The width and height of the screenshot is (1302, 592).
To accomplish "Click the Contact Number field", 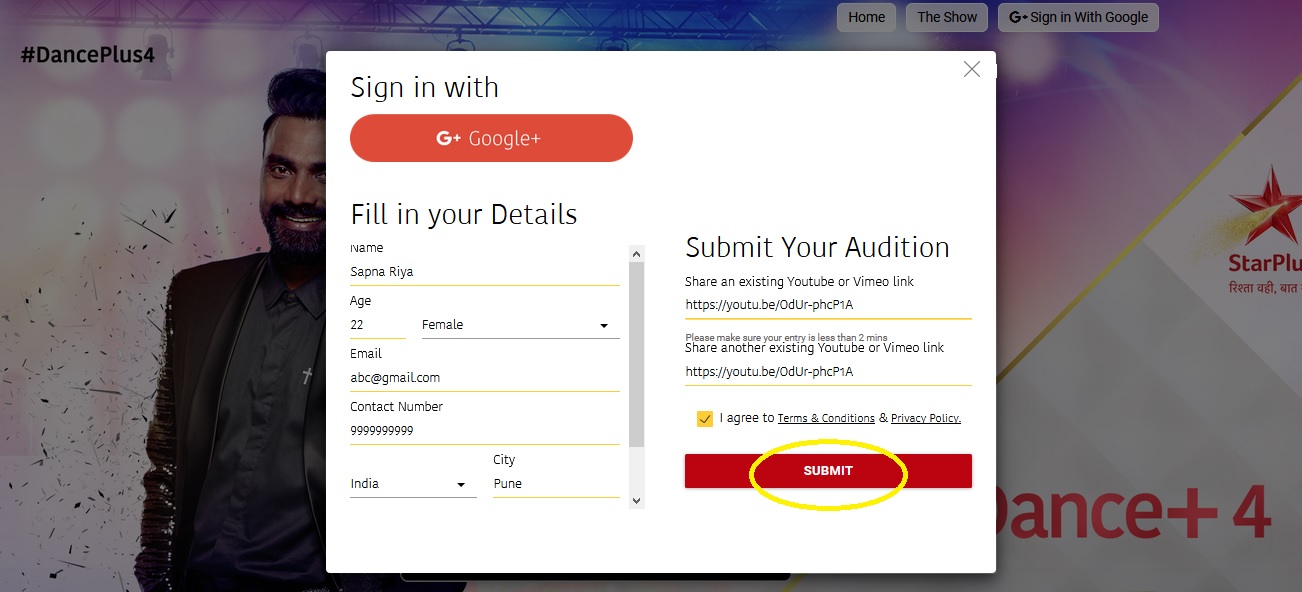I will (x=484, y=431).
